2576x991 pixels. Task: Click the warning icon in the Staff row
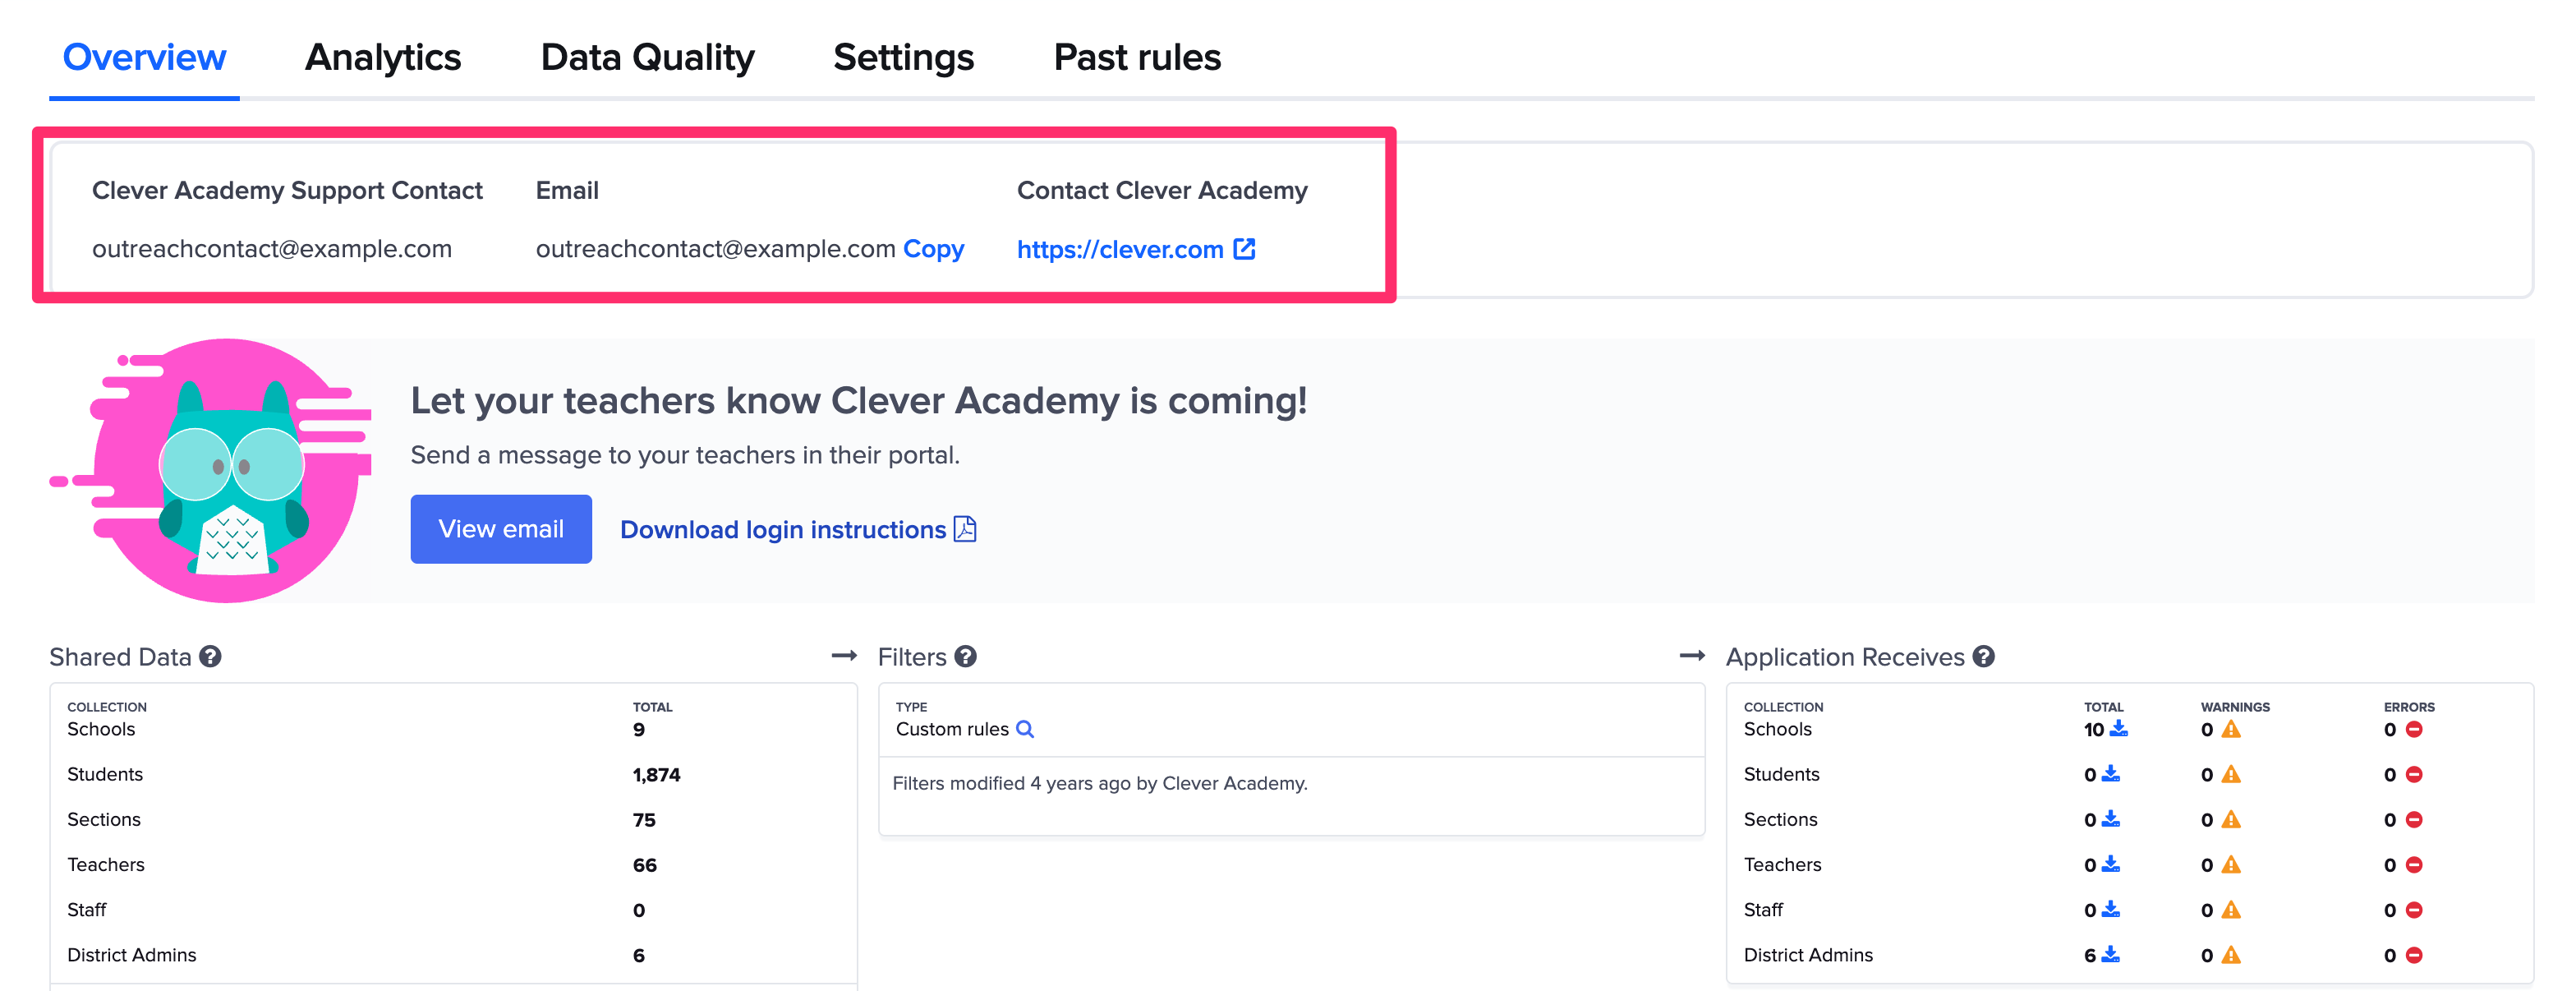[x=2230, y=909]
